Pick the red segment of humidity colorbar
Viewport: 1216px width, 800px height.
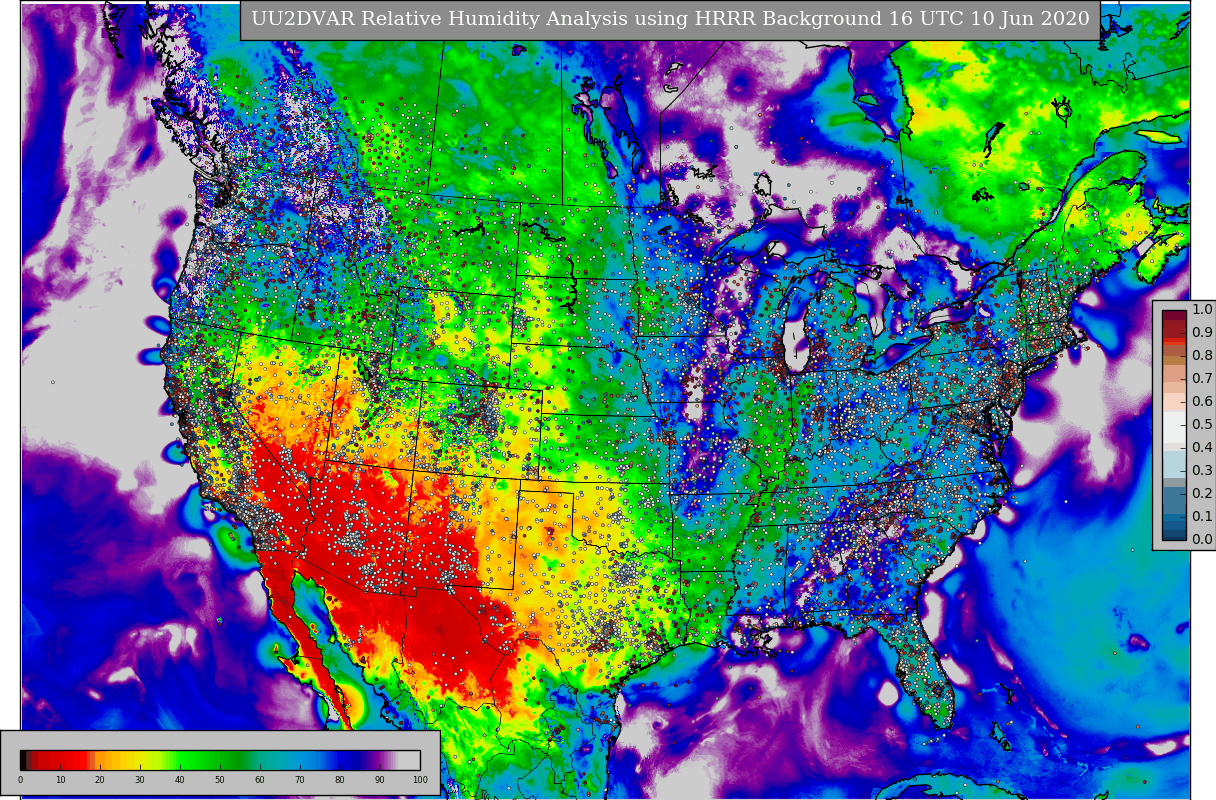pos(60,759)
